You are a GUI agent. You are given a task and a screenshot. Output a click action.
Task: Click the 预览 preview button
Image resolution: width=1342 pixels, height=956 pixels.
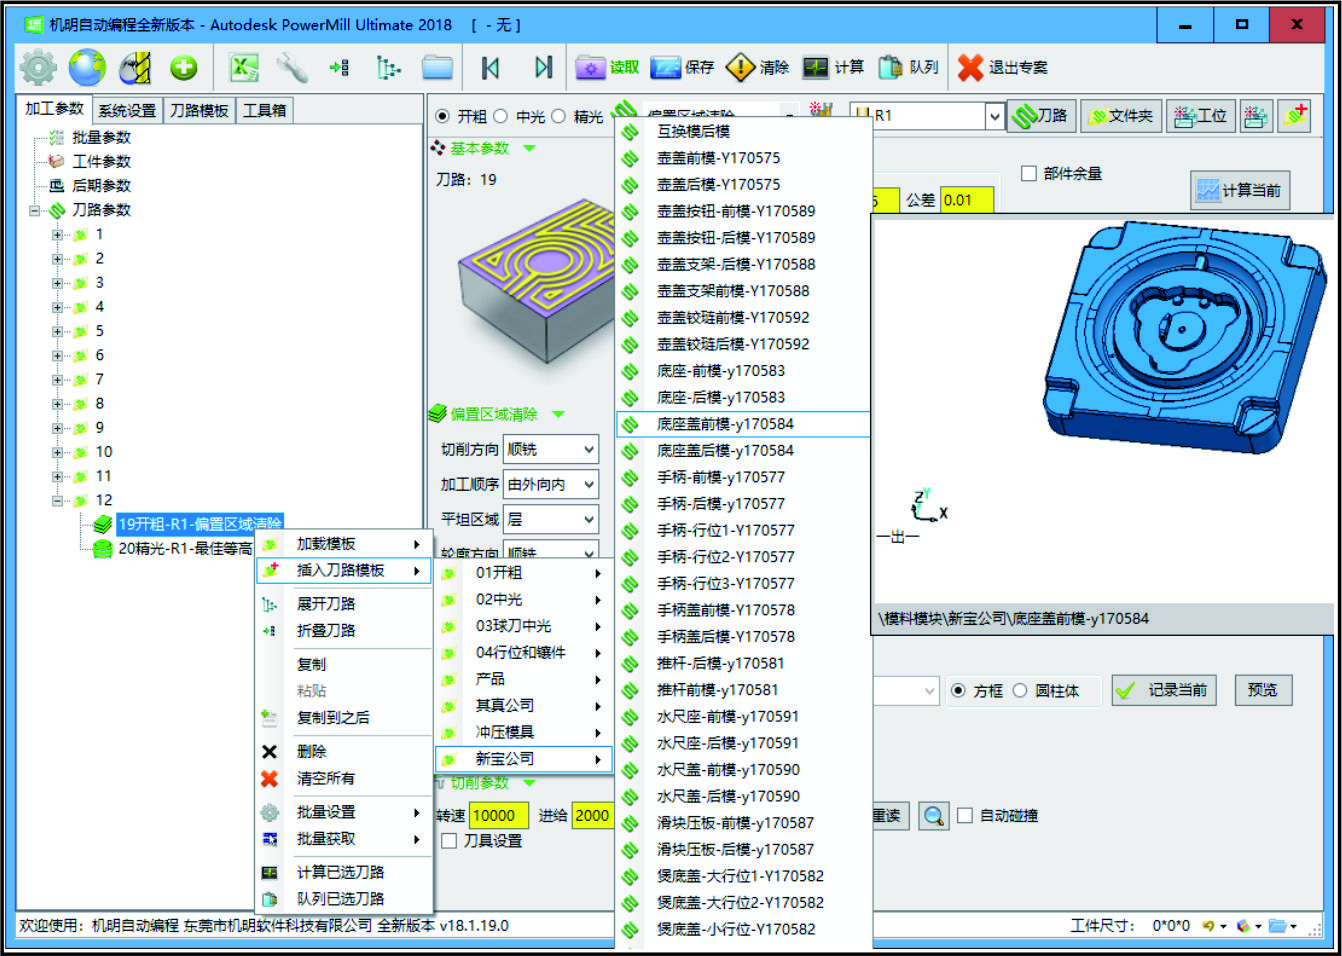[x=1263, y=690]
